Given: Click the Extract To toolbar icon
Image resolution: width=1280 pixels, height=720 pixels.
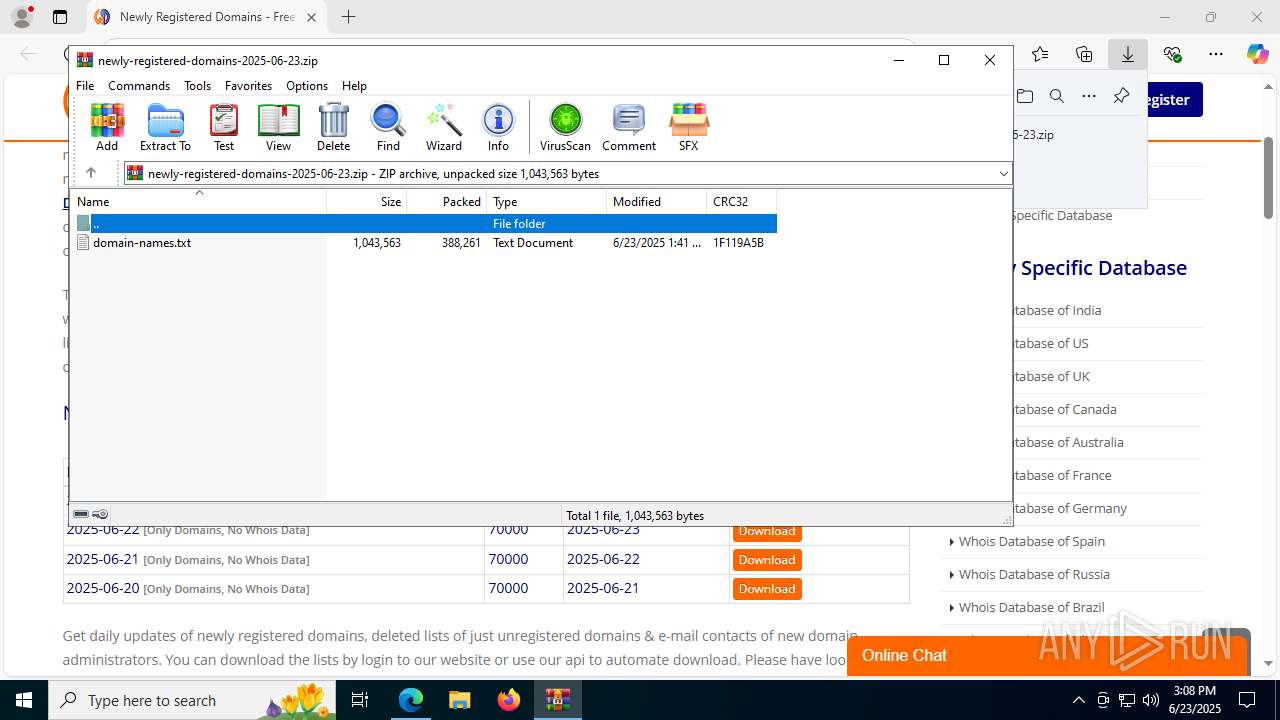Looking at the screenshot, I should point(165,127).
